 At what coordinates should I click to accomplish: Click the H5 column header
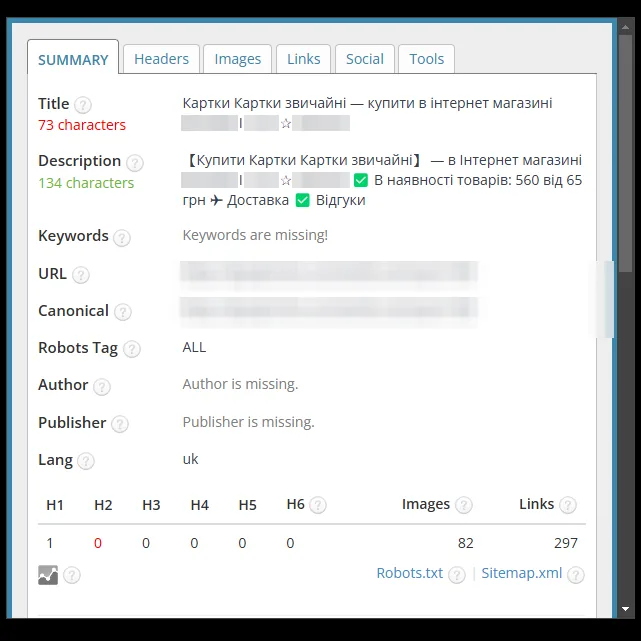click(247, 505)
